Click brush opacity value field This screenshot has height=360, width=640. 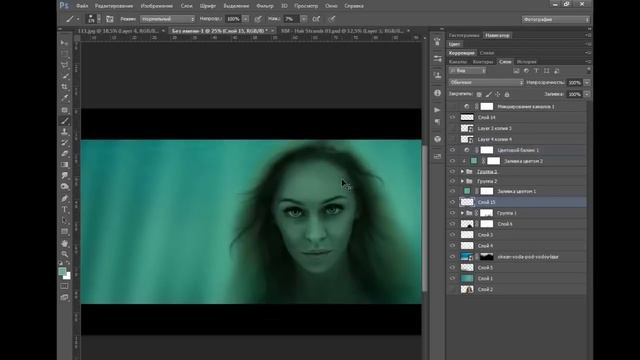[x=233, y=19]
